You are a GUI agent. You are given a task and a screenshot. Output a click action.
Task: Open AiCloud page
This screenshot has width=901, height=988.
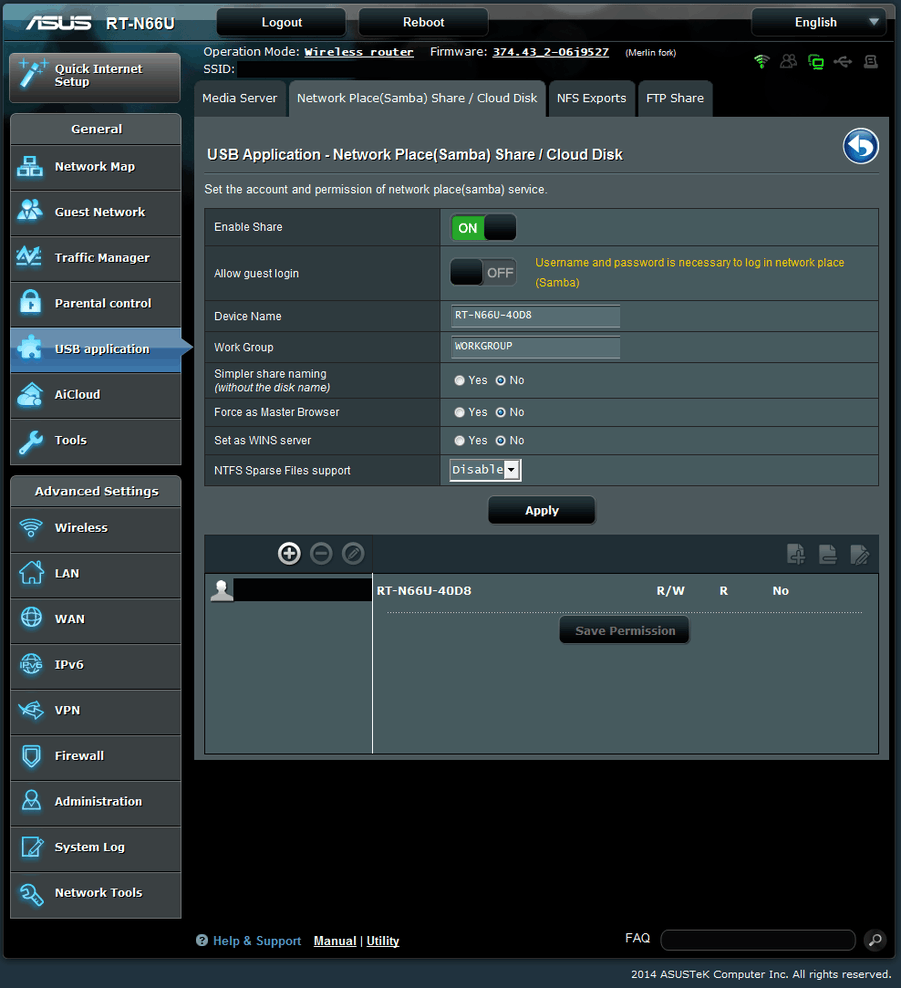pos(96,395)
